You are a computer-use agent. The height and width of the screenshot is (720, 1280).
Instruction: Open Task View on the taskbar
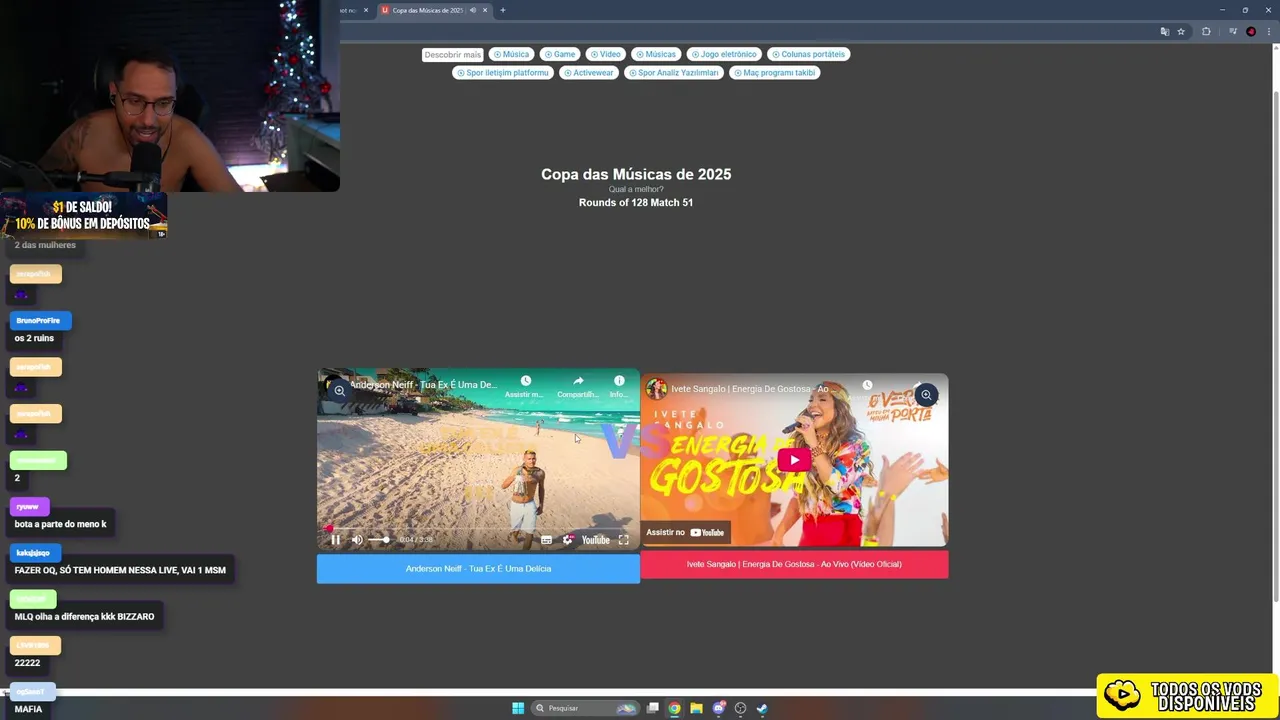tap(653, 708)
